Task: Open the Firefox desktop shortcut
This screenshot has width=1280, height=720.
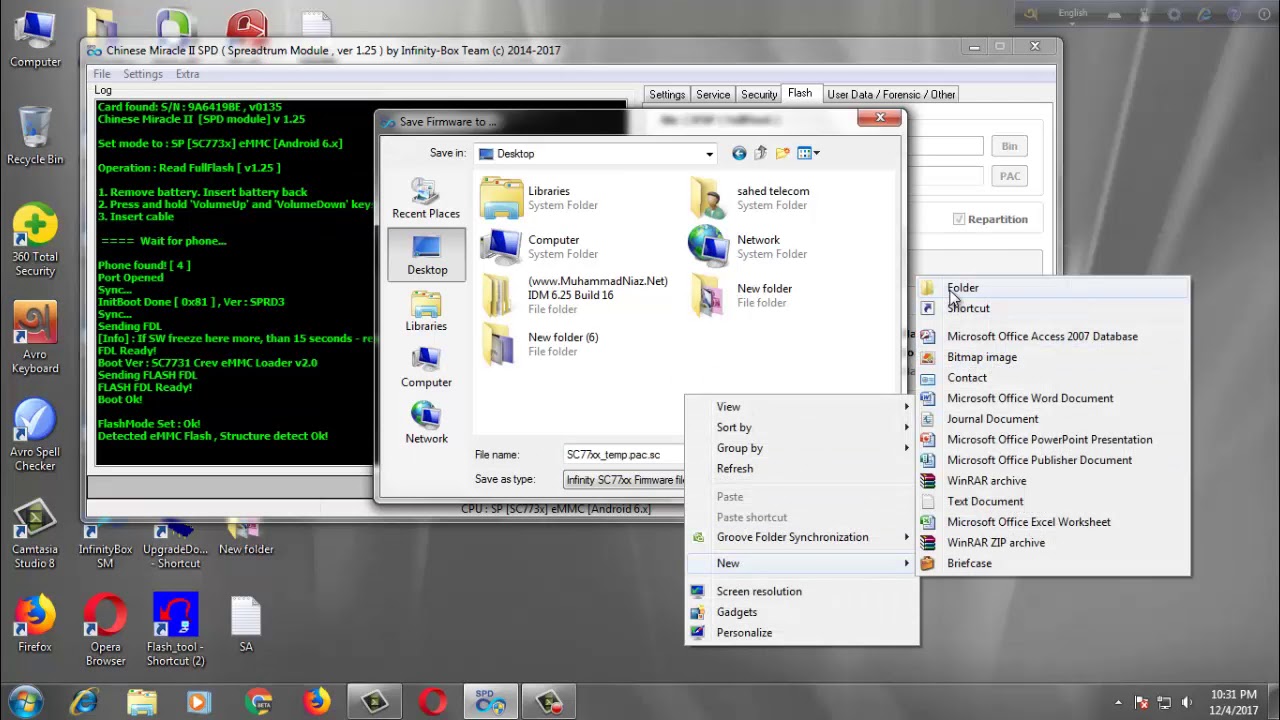Action: click(35, 624)
